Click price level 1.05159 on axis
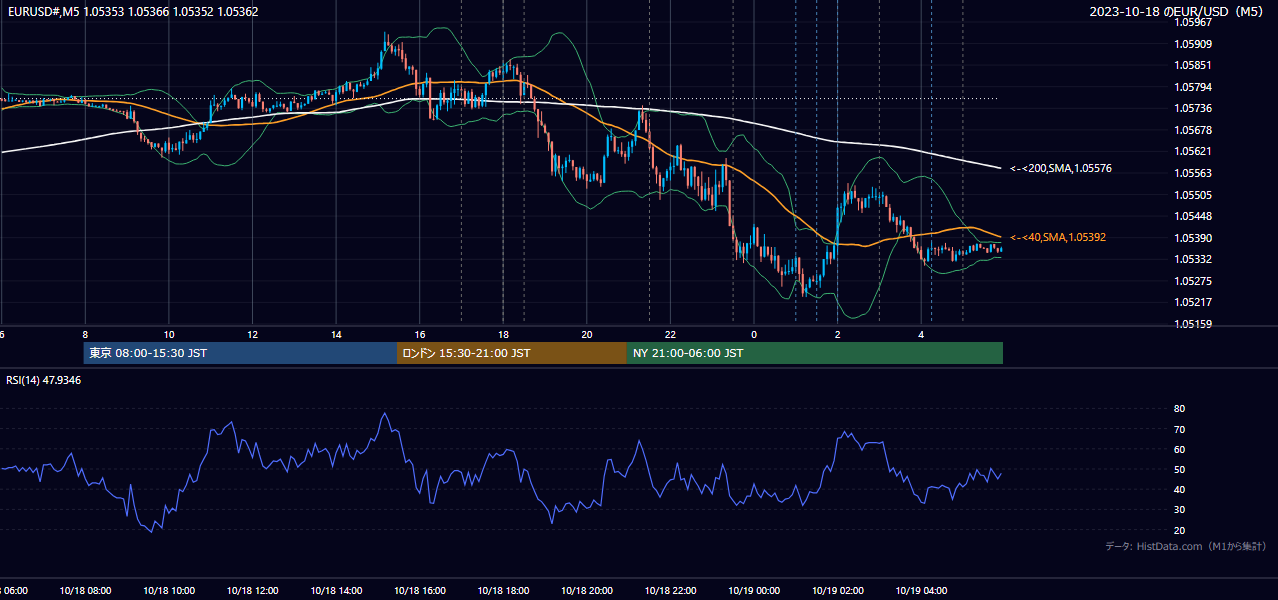The image size is (1278, 600). (x=1193, y=324)
